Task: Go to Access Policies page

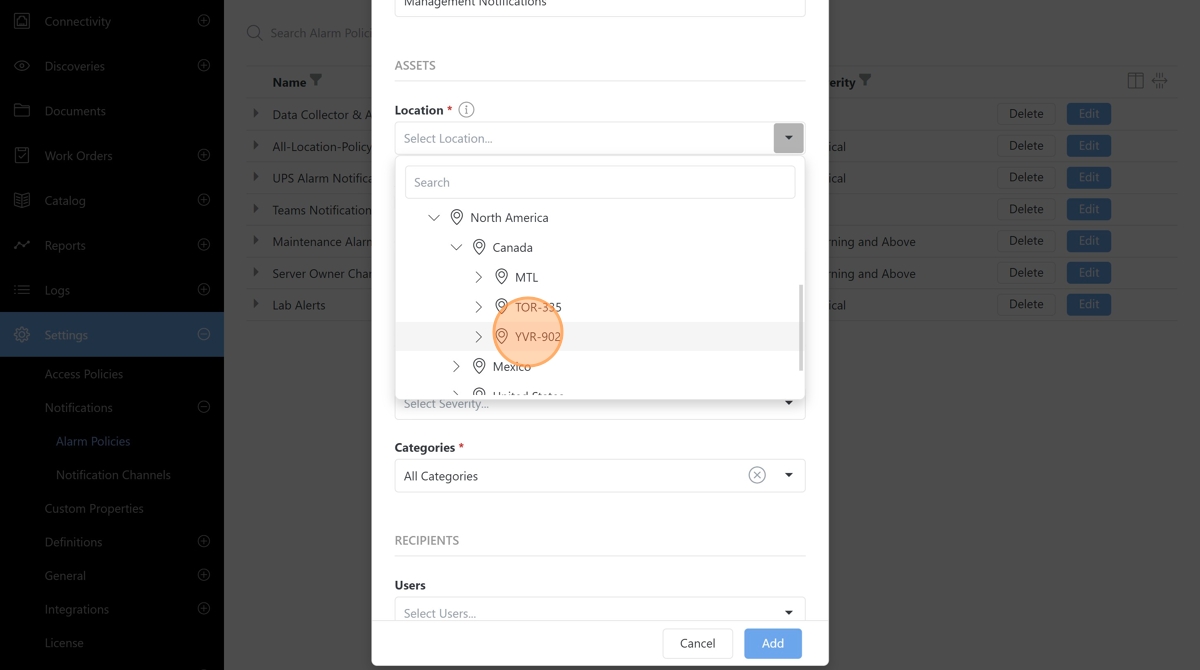Action: (x=84, y=374)
